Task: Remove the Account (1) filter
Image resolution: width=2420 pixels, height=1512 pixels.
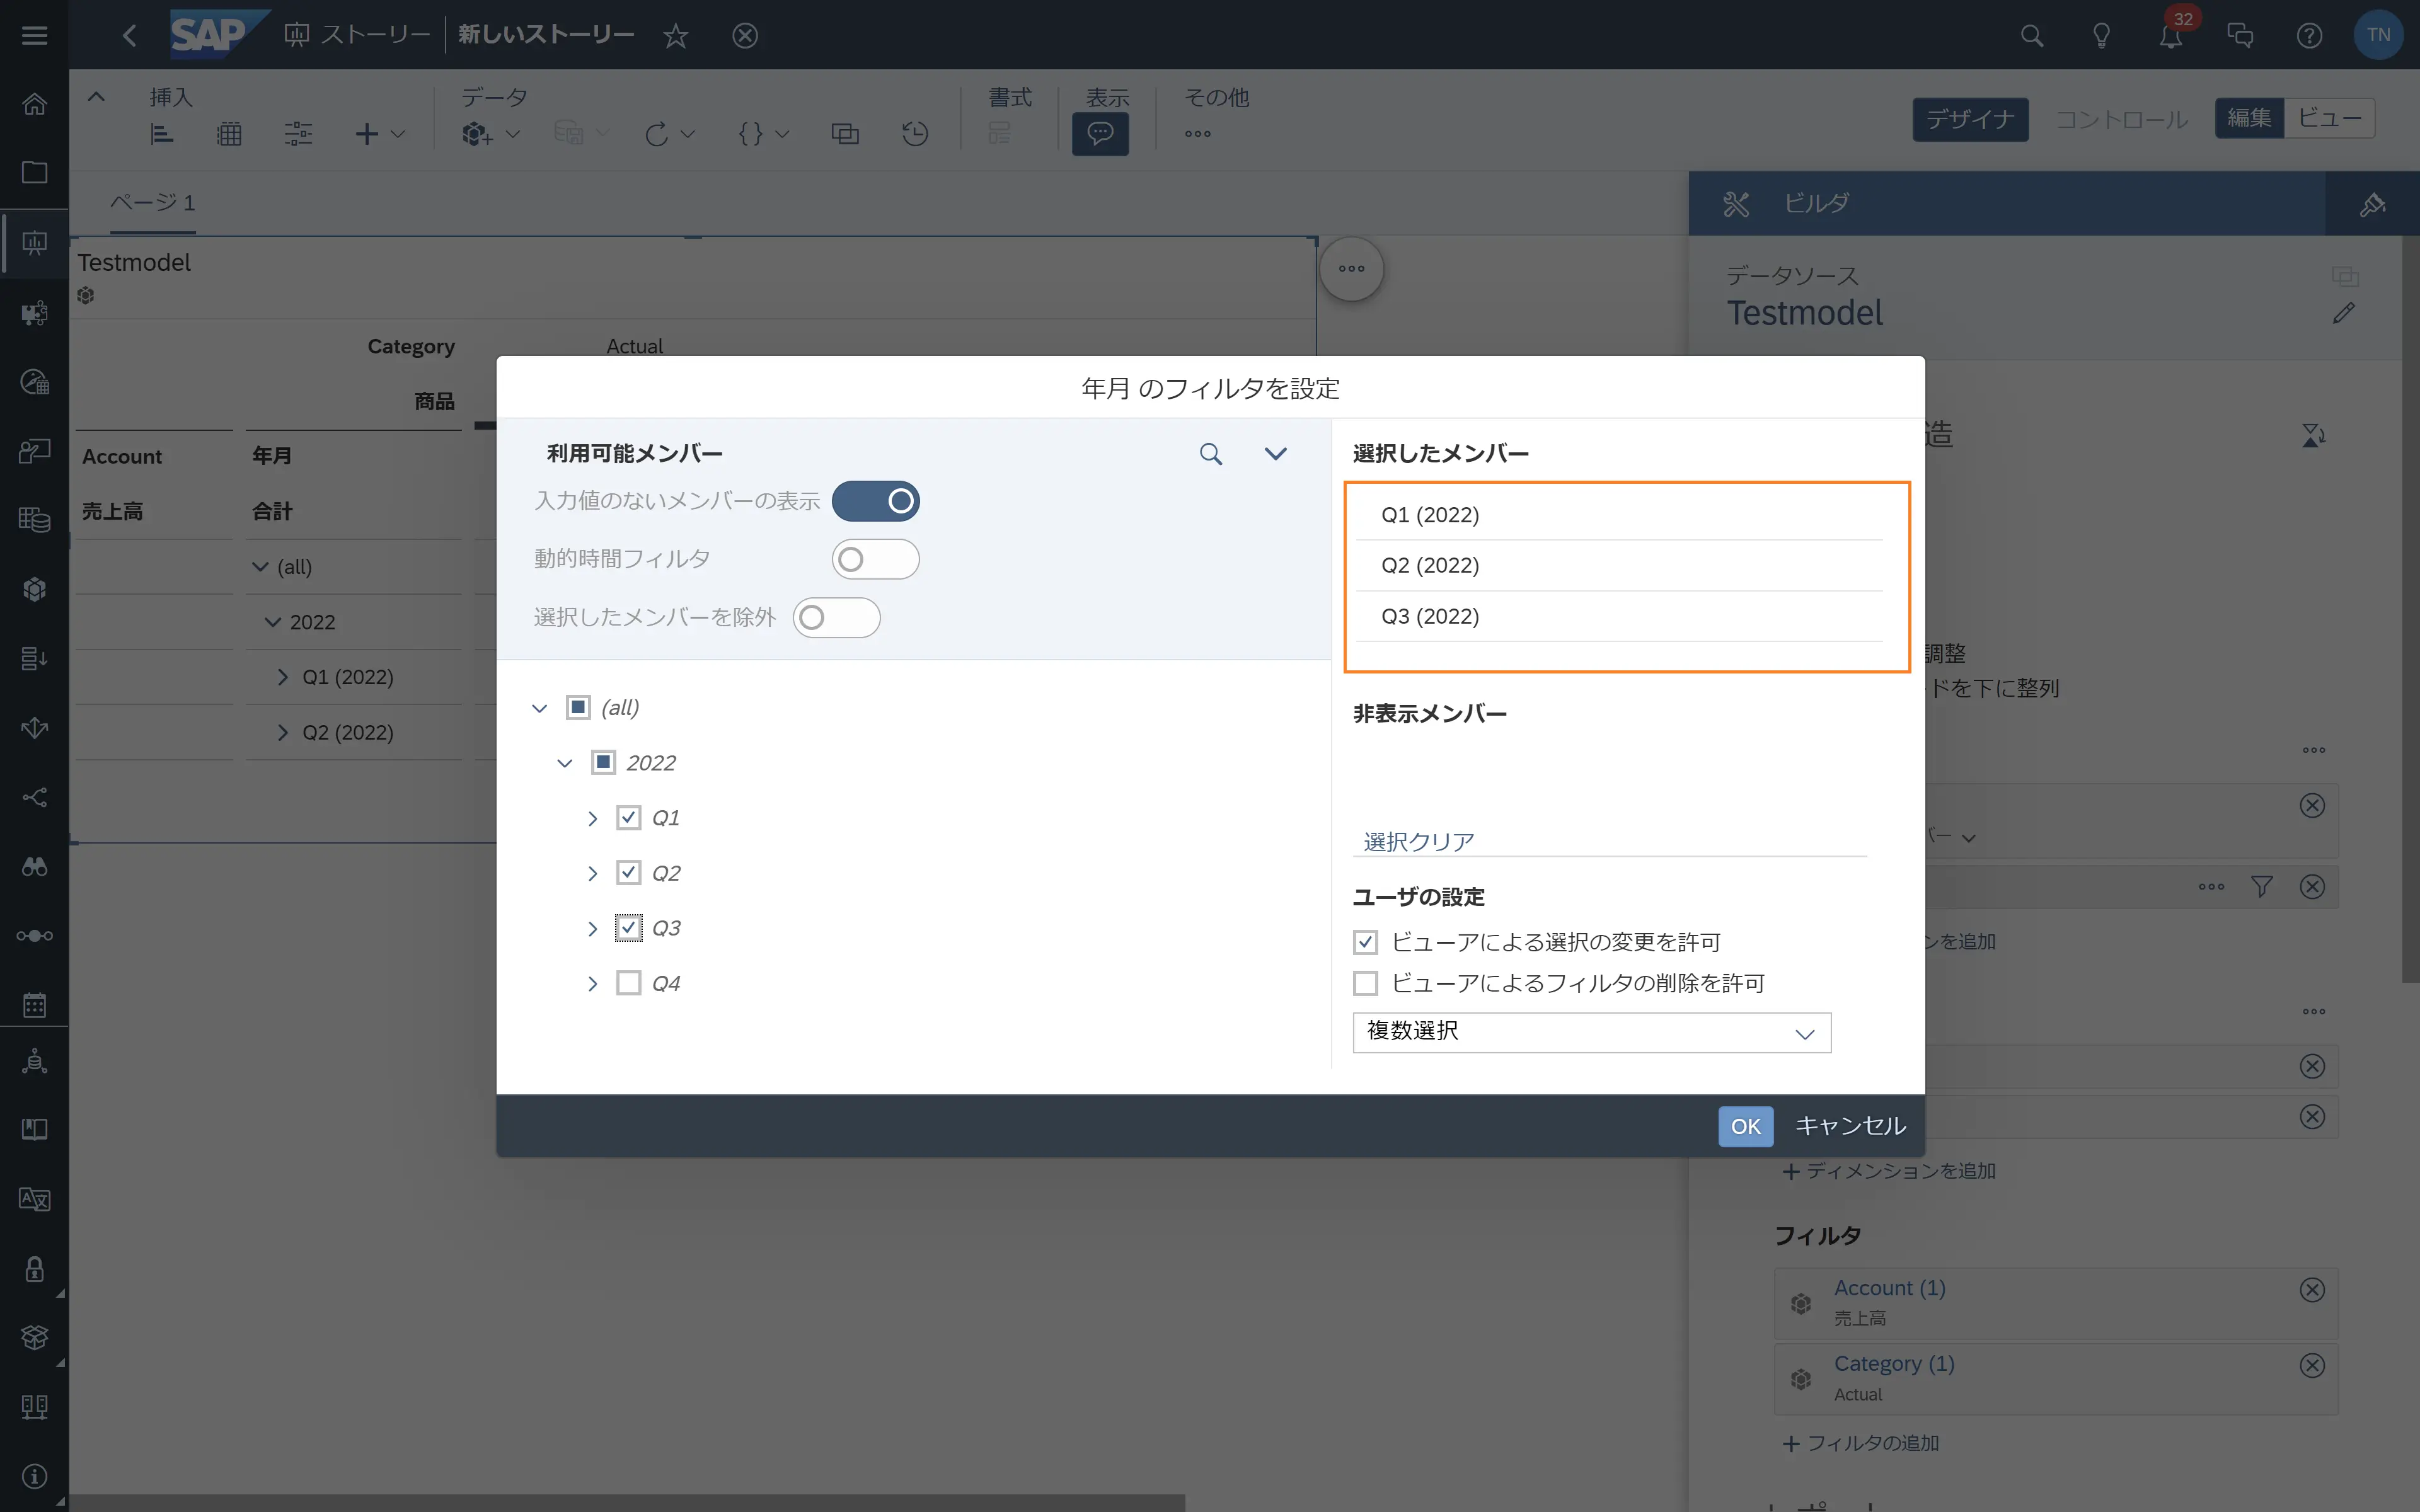Action: click(2312, 1290)
